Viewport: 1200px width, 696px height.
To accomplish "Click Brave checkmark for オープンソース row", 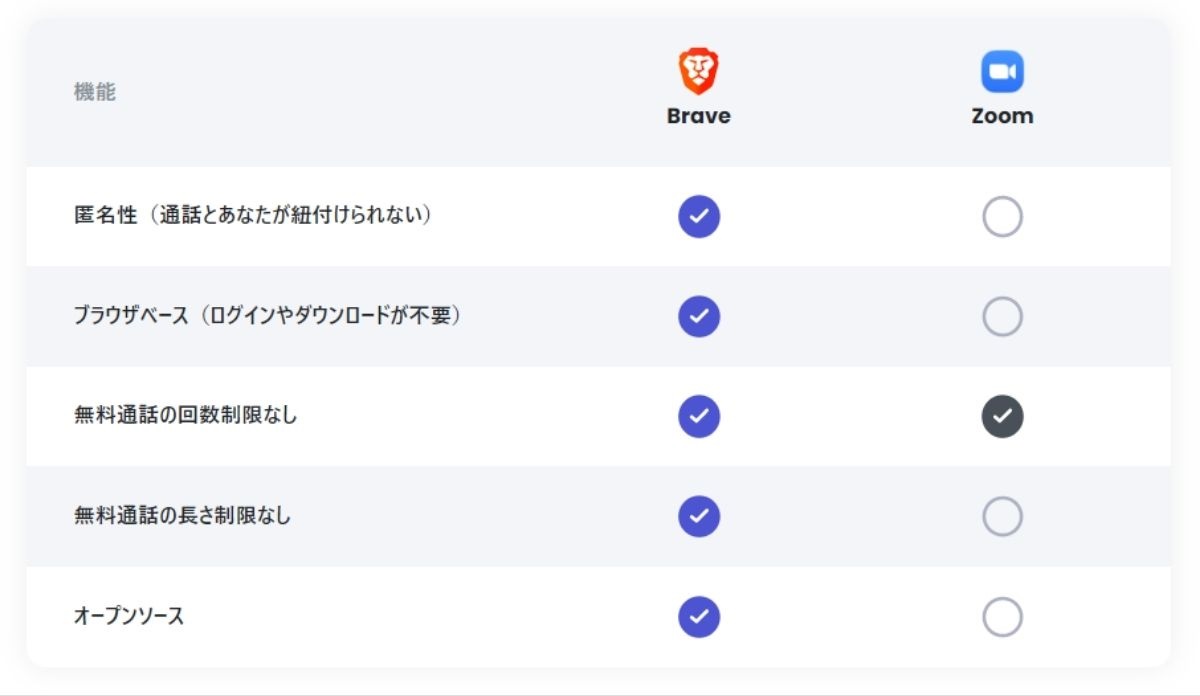I will pos(699,616).
